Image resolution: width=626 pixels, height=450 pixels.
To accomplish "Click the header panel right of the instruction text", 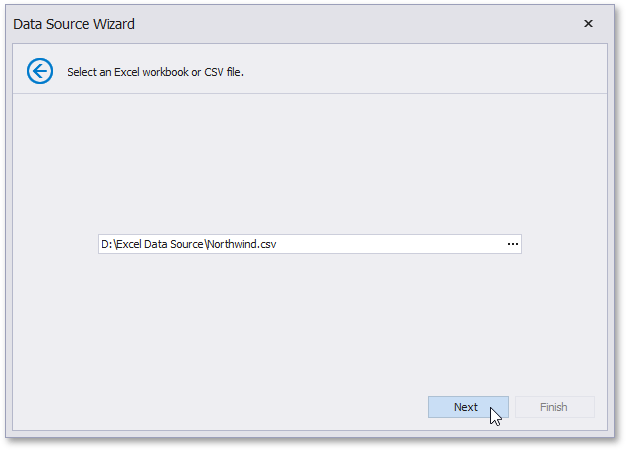I will point(420,72).
